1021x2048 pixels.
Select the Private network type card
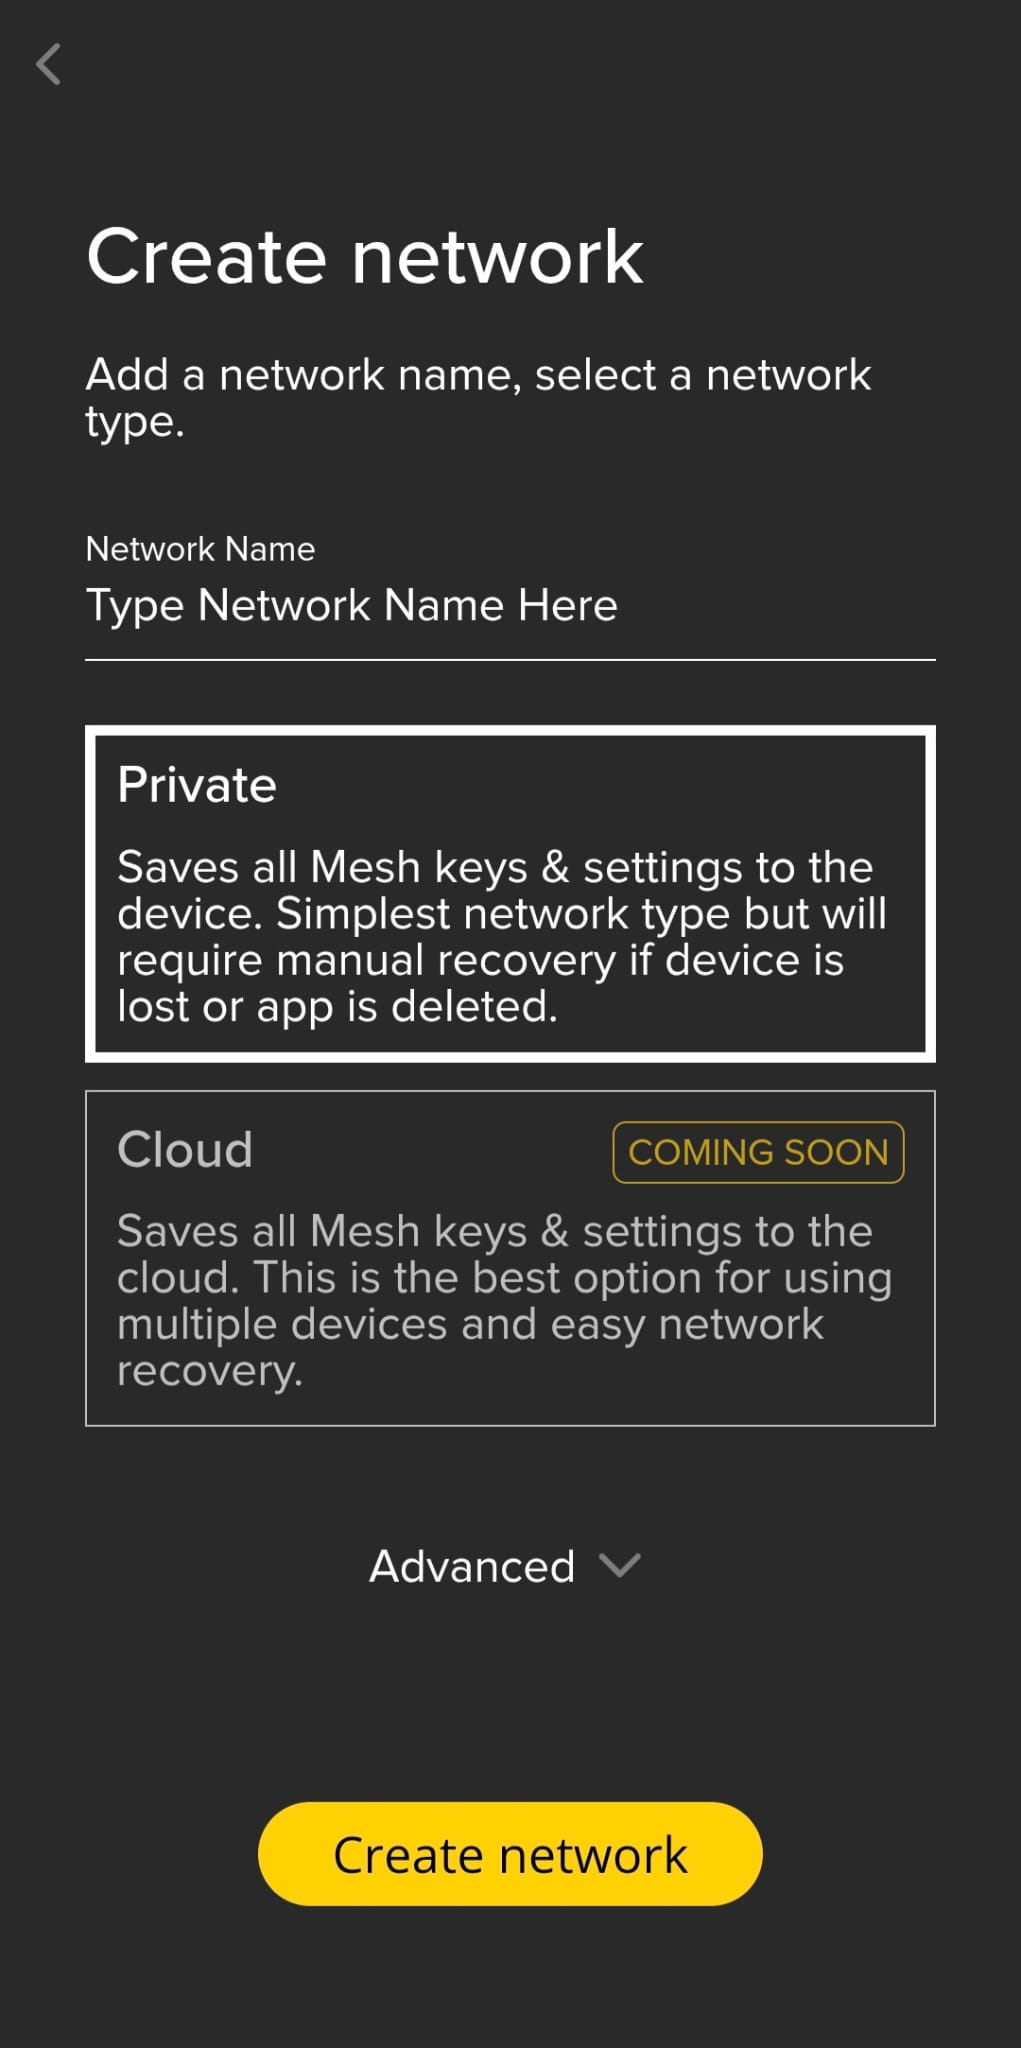point(510,894)
